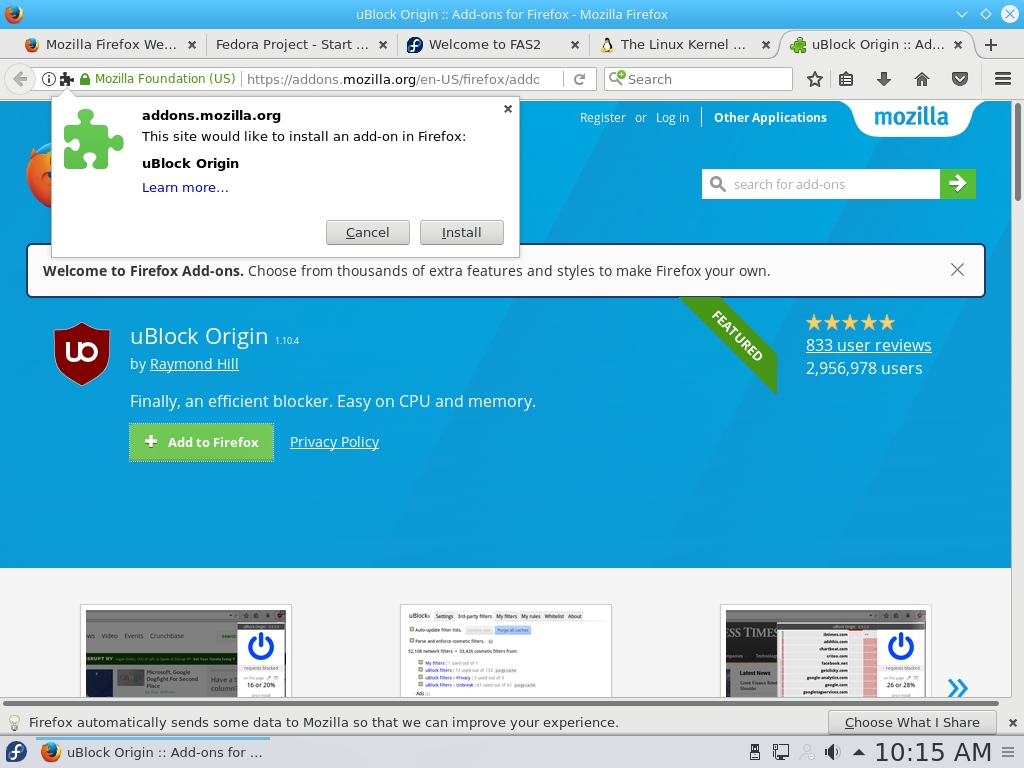Open the Privacy Policy link

coord(334,442)
